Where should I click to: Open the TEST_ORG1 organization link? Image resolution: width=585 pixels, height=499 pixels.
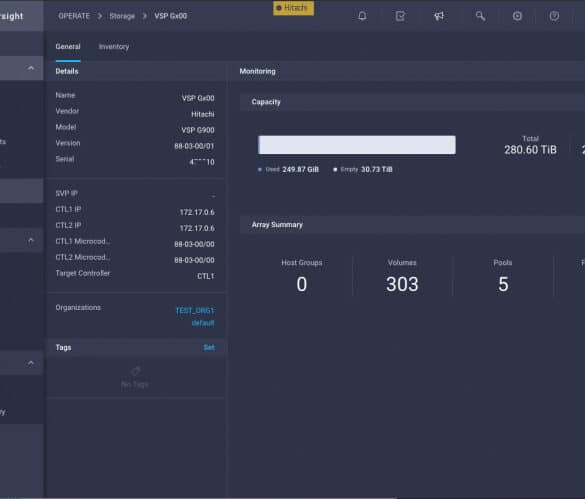tap(195, 311)
